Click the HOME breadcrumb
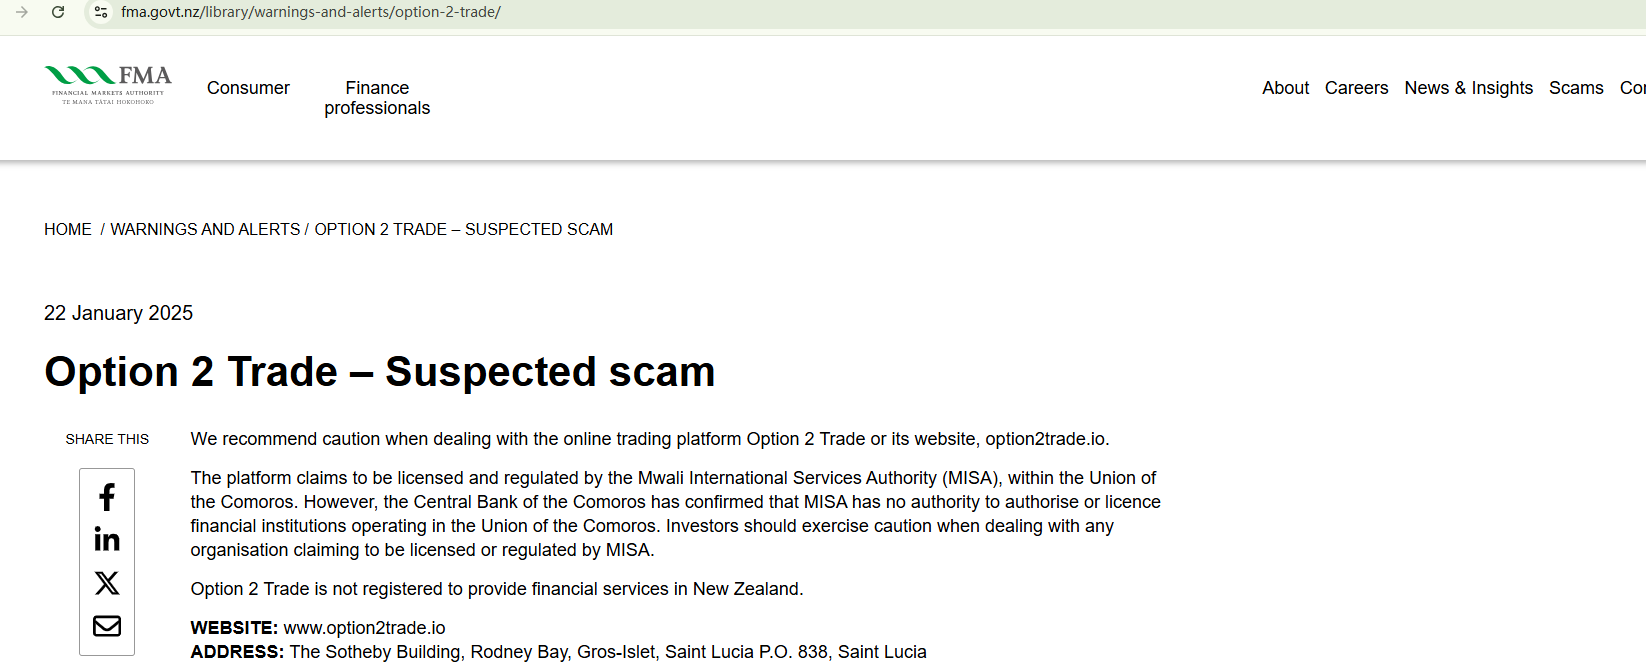 tap(68, 229)
